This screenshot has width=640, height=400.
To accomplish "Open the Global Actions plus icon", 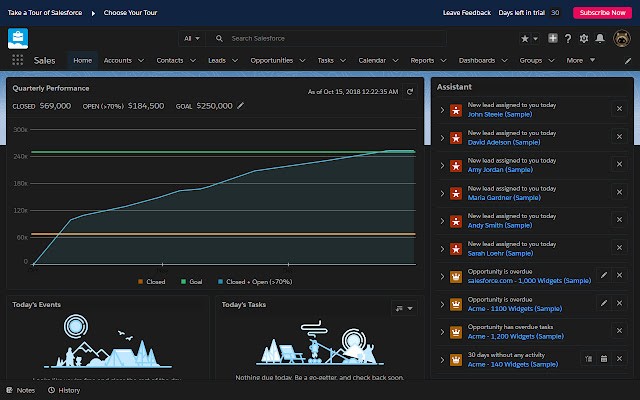I will (x=553, y=38).
